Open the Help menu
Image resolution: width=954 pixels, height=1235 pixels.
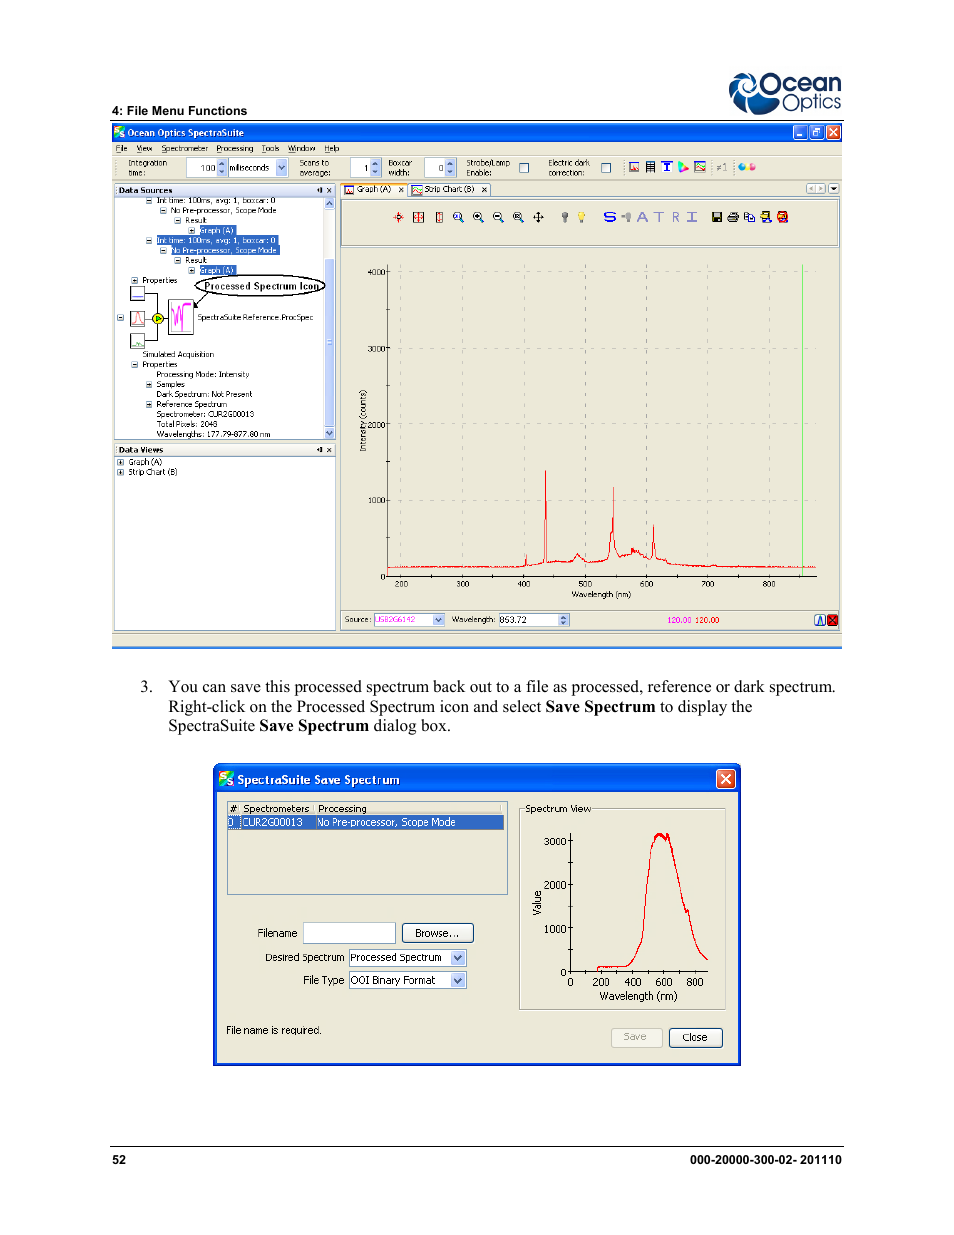point(332,148)
